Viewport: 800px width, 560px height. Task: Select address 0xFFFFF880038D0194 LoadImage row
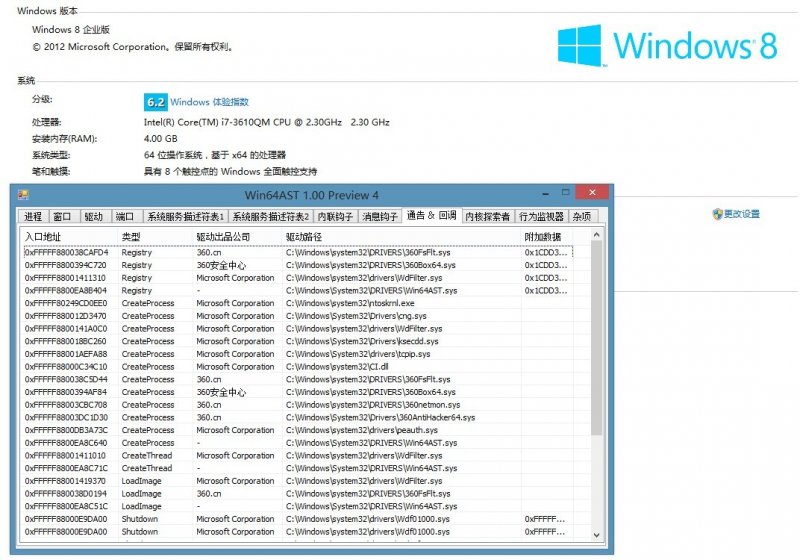coord(298,494)
